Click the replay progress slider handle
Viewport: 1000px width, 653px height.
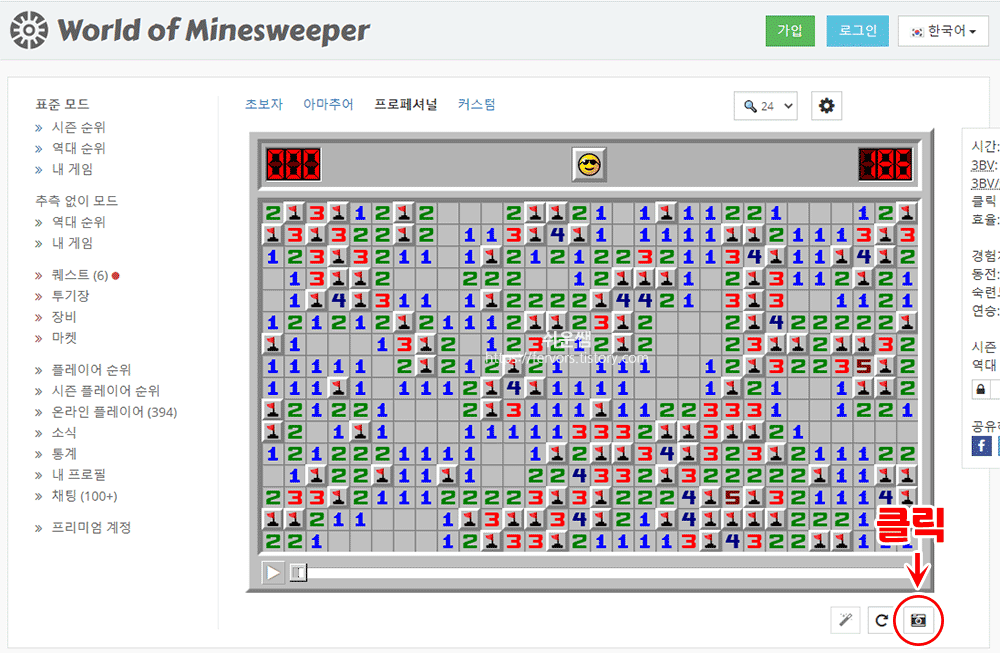click(298, 573)
